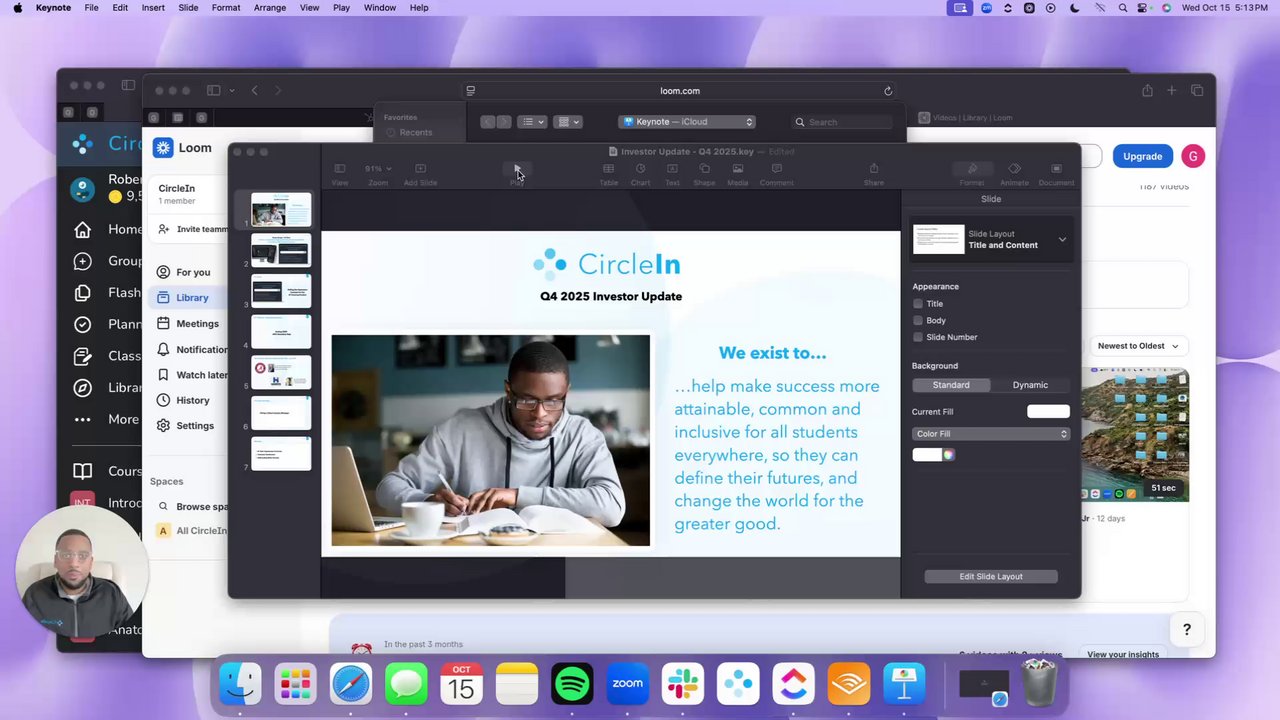The width and height of the screenshot is (1280, 720).
Task: Click the Current Fill color well
Action: (1048, 412)
